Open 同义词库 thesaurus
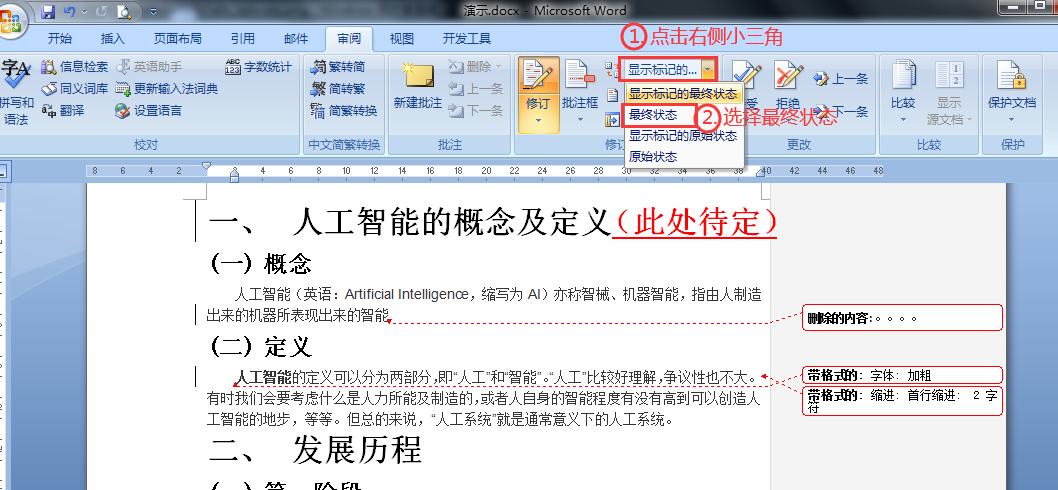Viewport: 1058px width, 490px height. (x=74, y=88)
